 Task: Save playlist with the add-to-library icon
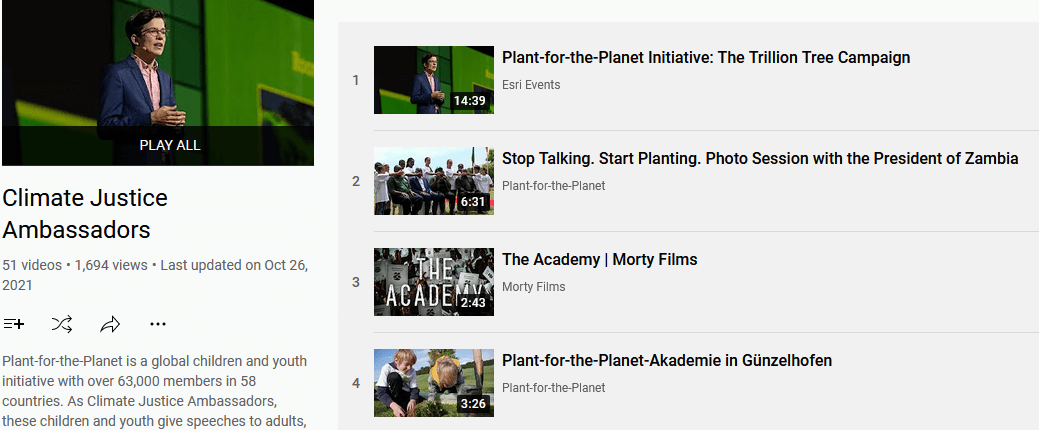click(x=14, y=324)
